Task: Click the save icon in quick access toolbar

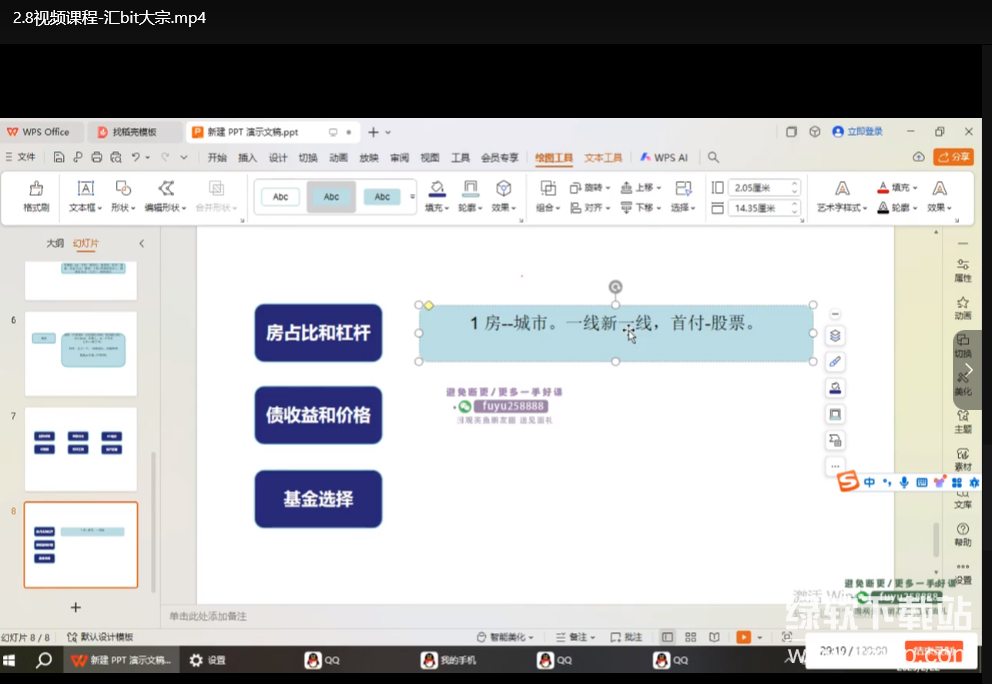Action: 60,157
